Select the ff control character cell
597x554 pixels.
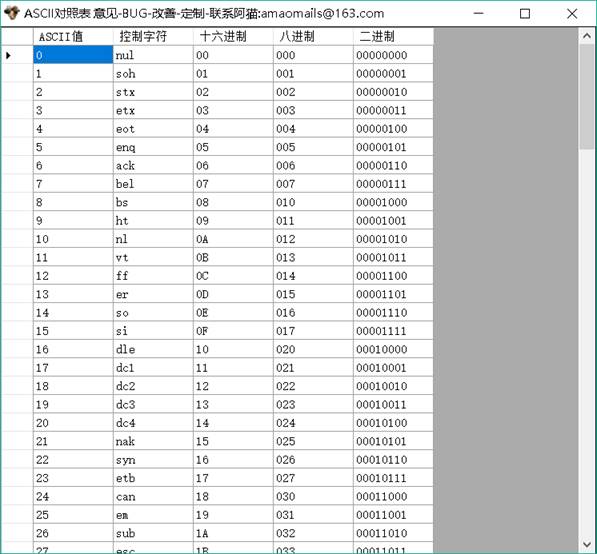[x=153, y=275]
